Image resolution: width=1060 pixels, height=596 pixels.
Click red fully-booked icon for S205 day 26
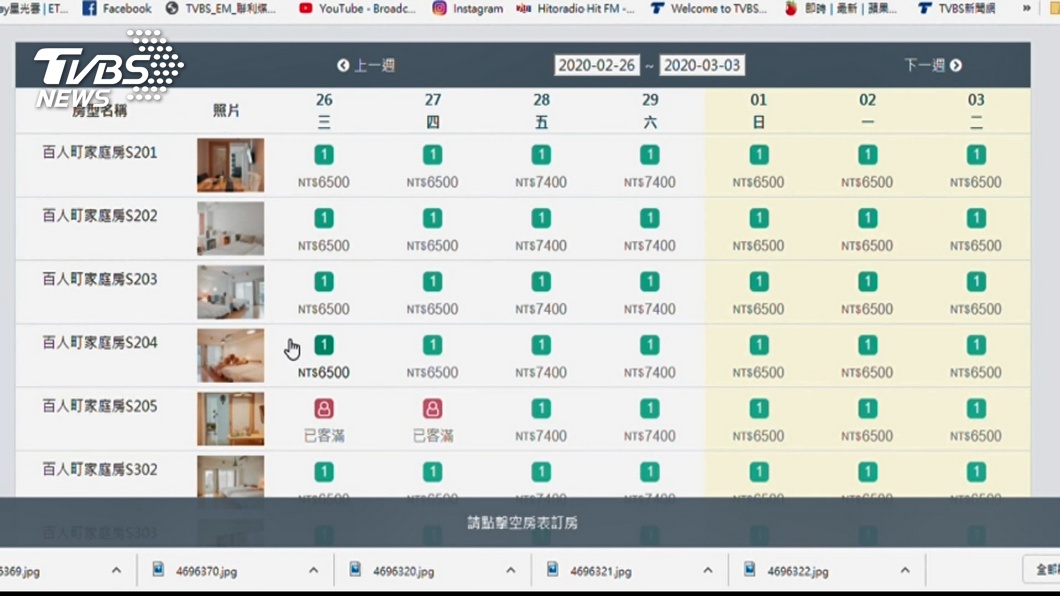(324, 409)
